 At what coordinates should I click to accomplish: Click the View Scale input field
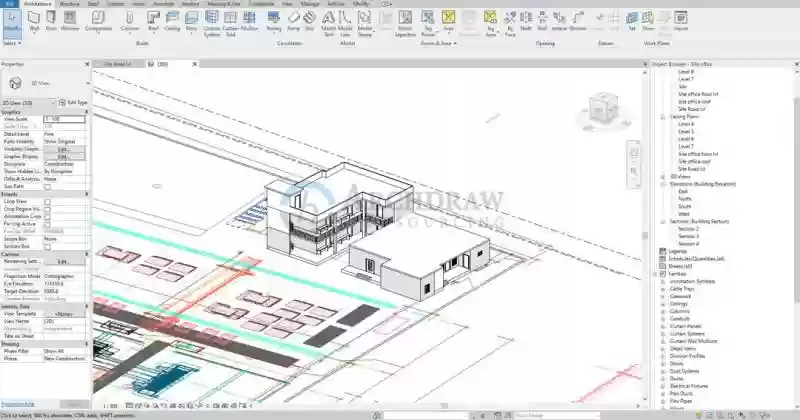click(x=64, y=119)
